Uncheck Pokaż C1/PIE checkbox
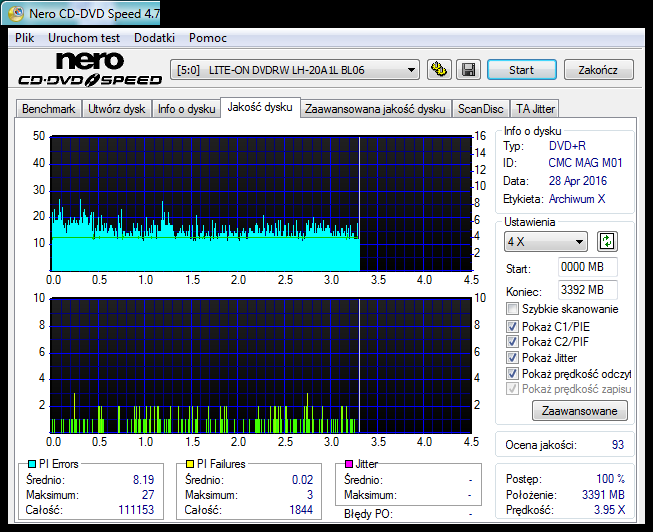The height and width of the screenshot is (532, 653). 512,326
